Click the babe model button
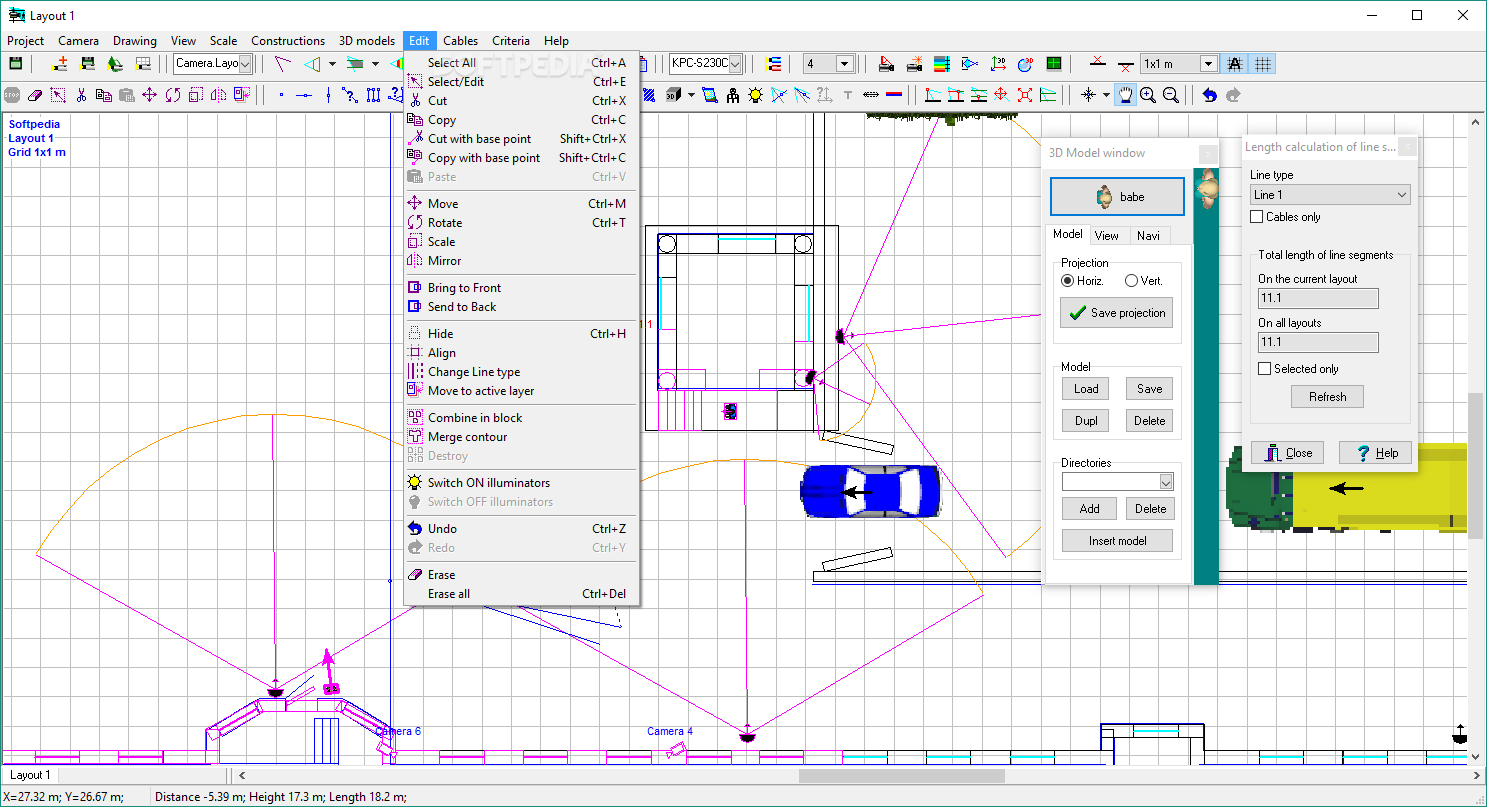This screenshot has width=1487, height=807. pos(1117,197)
